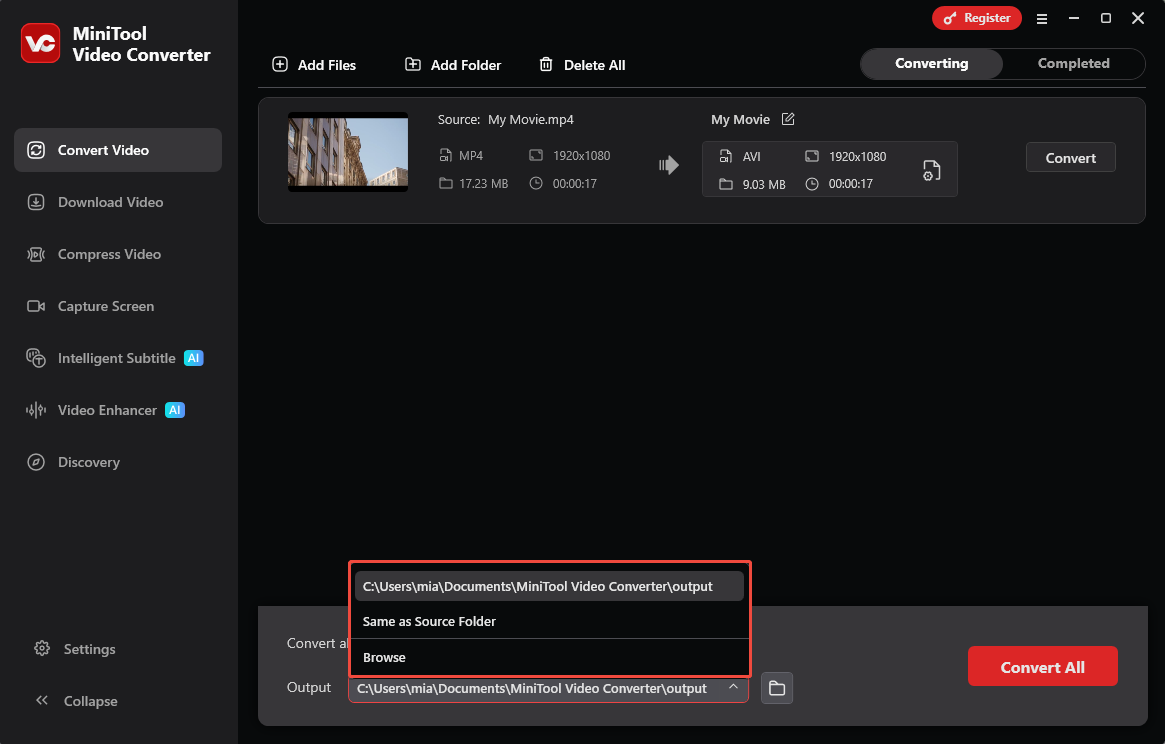Click the Download Video arrow icon
Image resolution: width=1165 pixels, height=744 pixels.
click(36, 202)
